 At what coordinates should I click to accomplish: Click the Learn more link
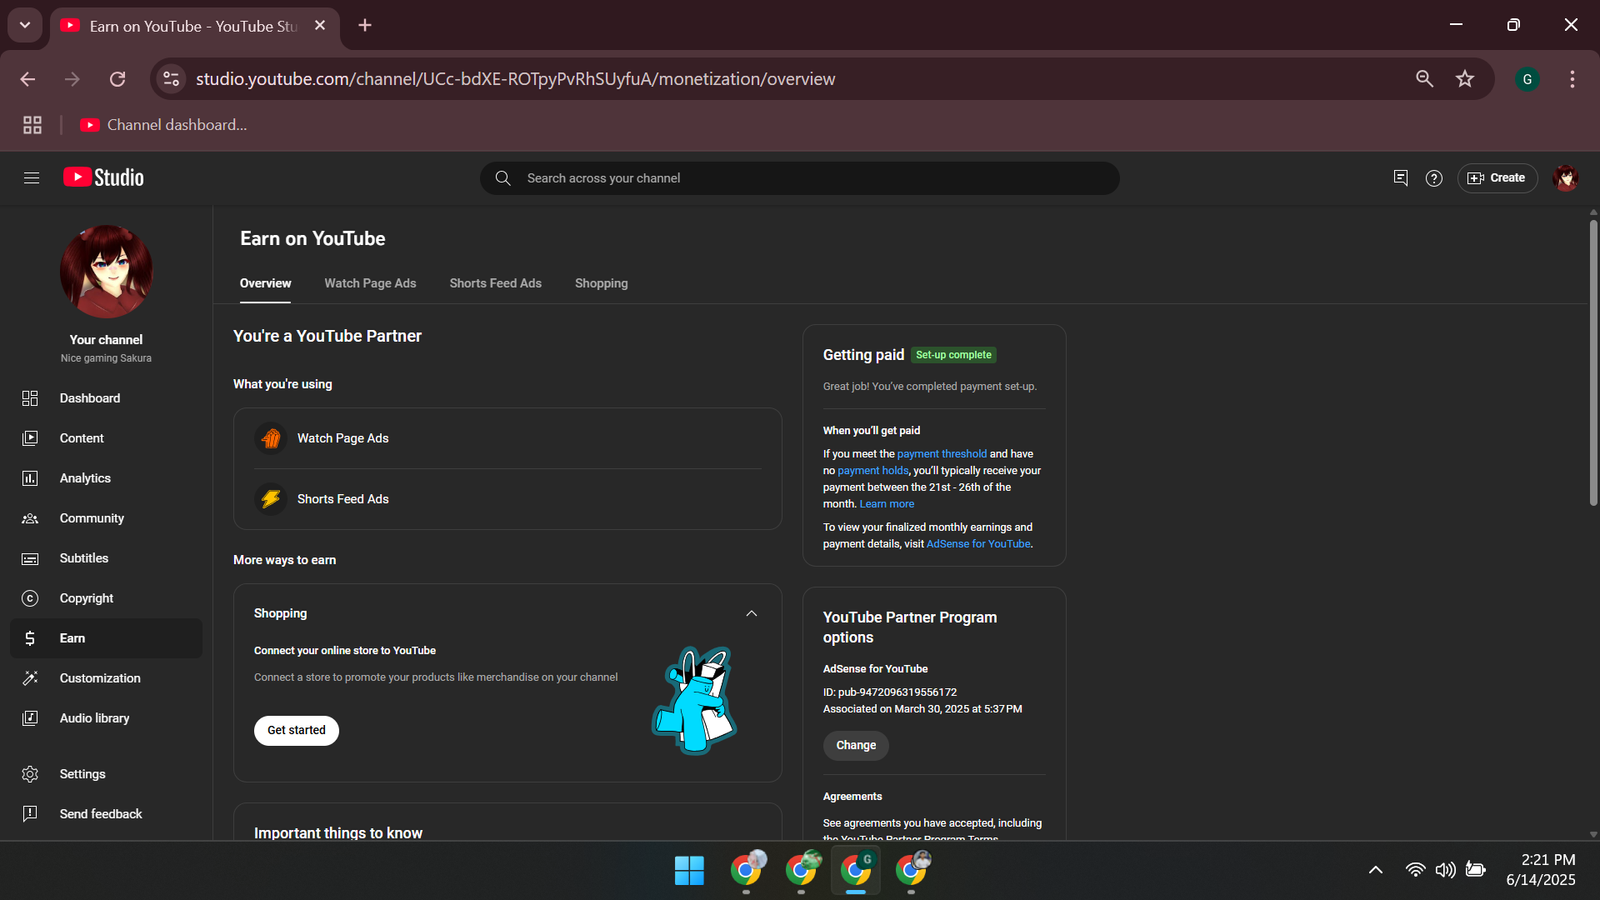pyautogui.click(x=887, y=504)
